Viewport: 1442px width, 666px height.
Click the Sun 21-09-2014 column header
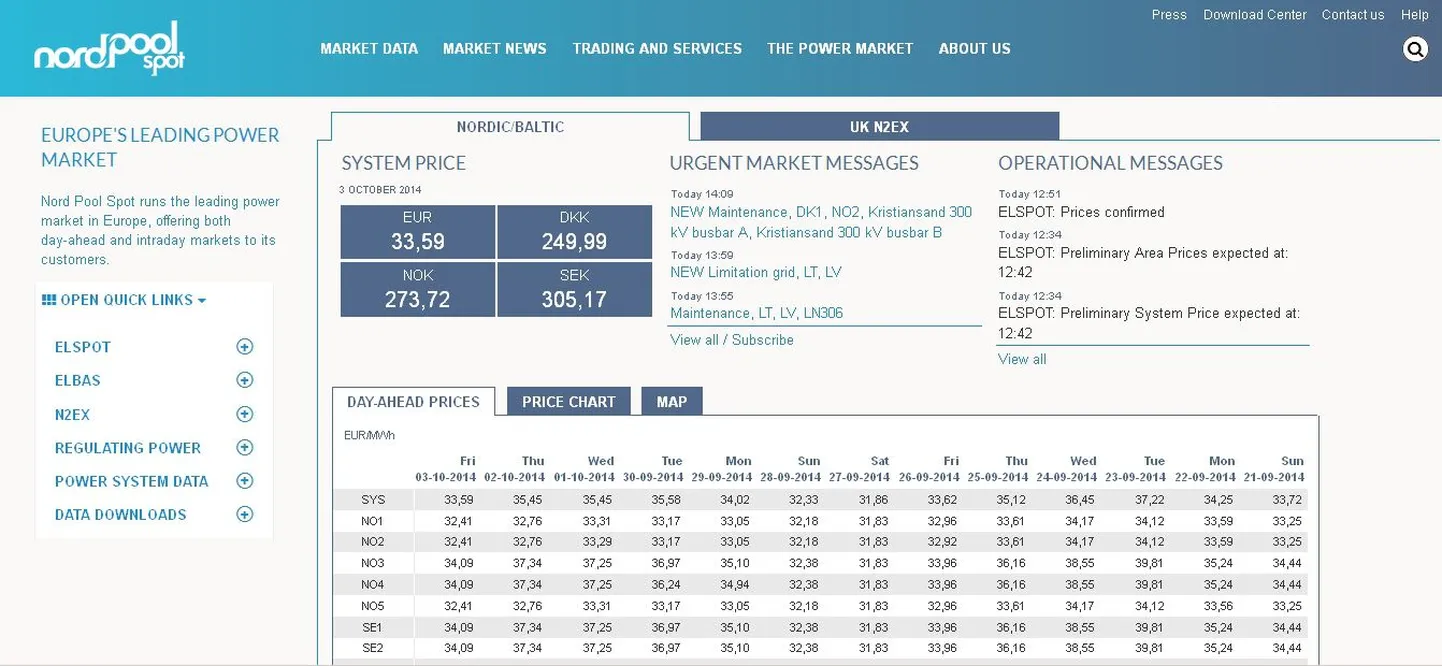pyautogui.click(x=1275, y=469)
